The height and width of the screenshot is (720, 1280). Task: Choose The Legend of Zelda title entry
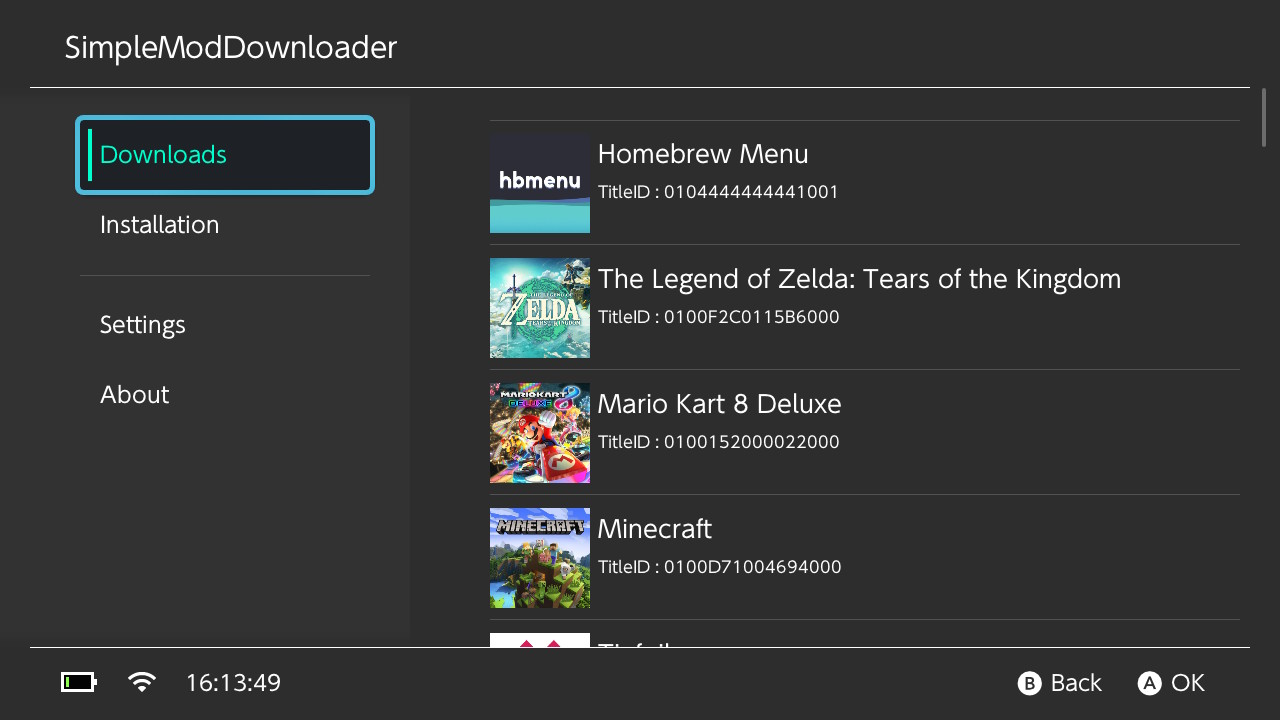click(x=859, y=279)
